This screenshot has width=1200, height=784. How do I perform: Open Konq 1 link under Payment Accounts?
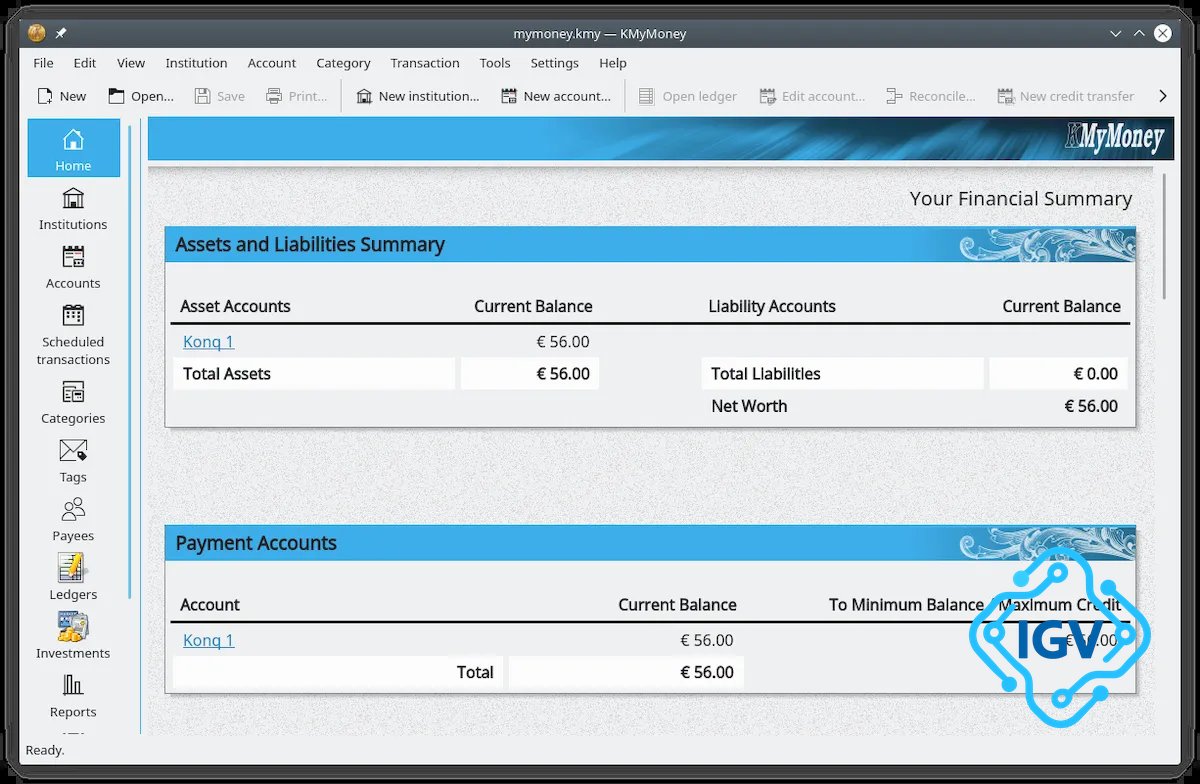[x=208, y=640]
